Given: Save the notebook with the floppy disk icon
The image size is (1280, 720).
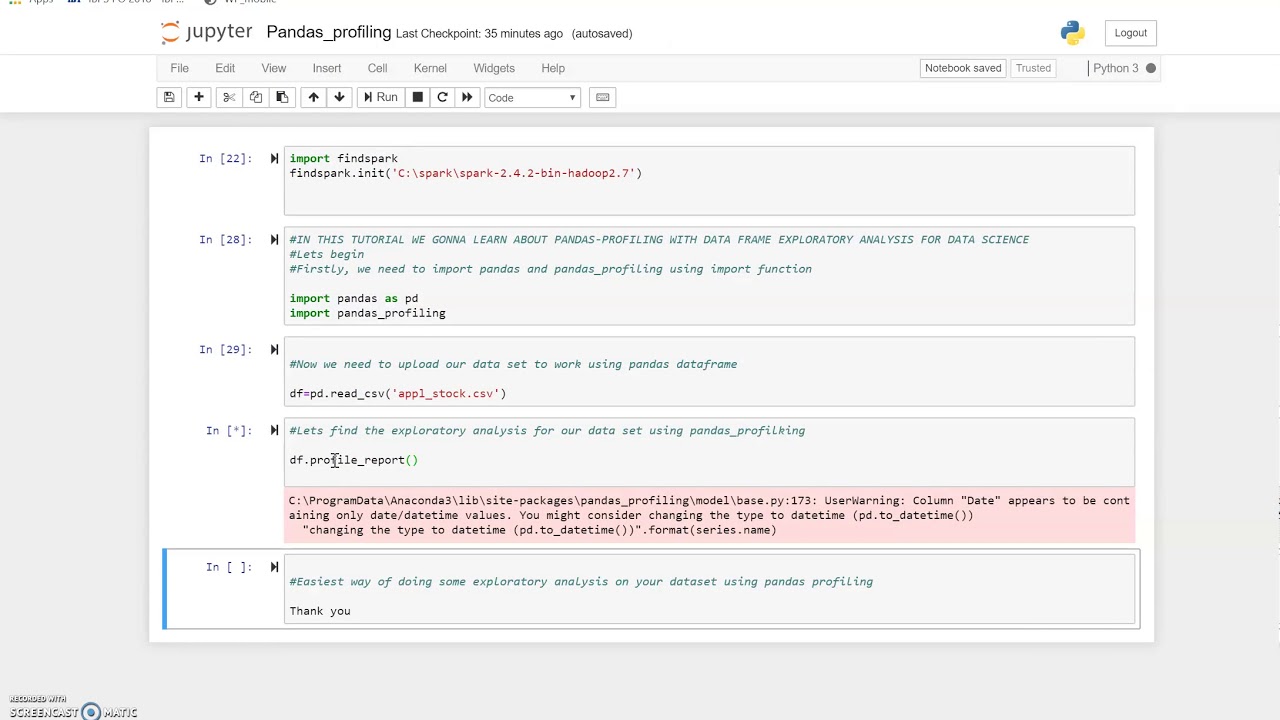Looking at the screenshot, I should (169, 97).
